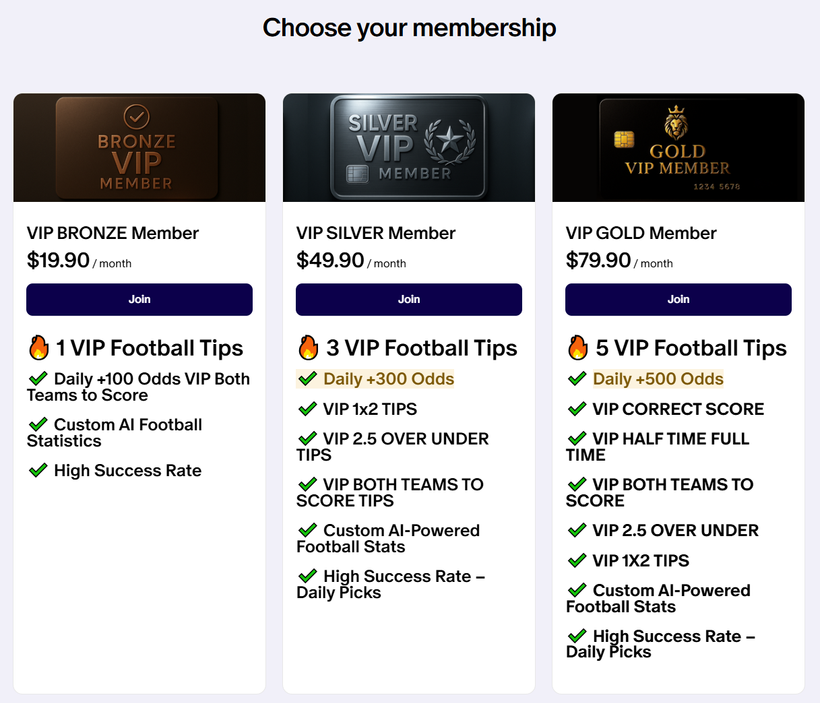Viewport: 820px width, 703px height.
Task: Click the flame icon beside 1 VIP Football Tips
Action: 38,348
